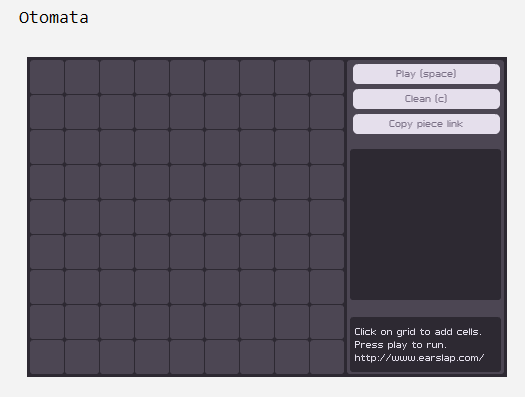This screenshot has width=525, height=397.
Task: Add a cell in the top-right grid square
Action: pyautogui.click(x=327, y=77)
